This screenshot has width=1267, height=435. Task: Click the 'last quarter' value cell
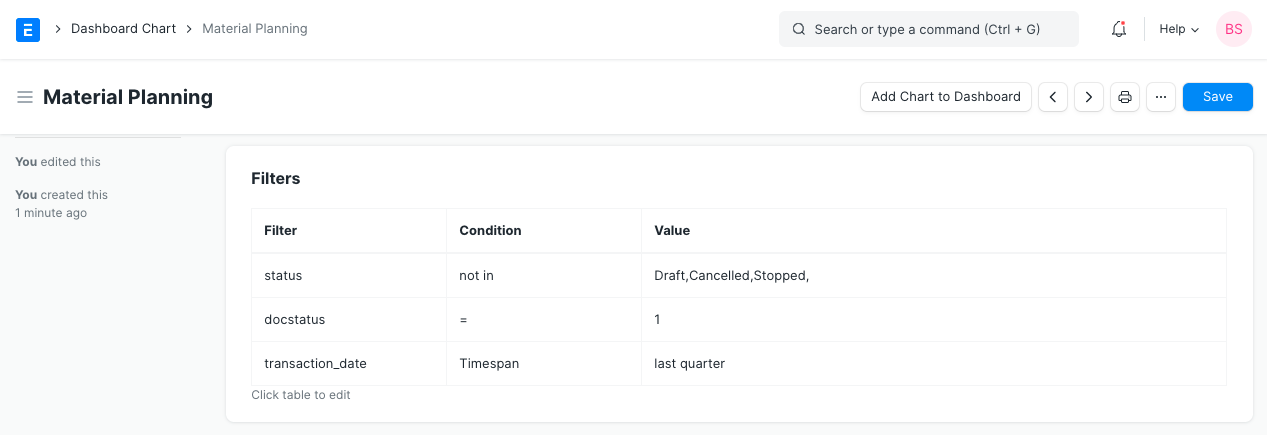point(690,364)
